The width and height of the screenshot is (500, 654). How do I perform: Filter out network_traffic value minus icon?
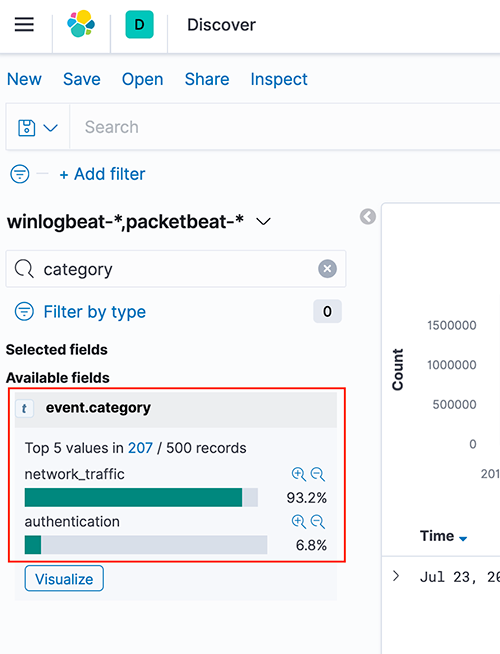click(x=318, y=474)
